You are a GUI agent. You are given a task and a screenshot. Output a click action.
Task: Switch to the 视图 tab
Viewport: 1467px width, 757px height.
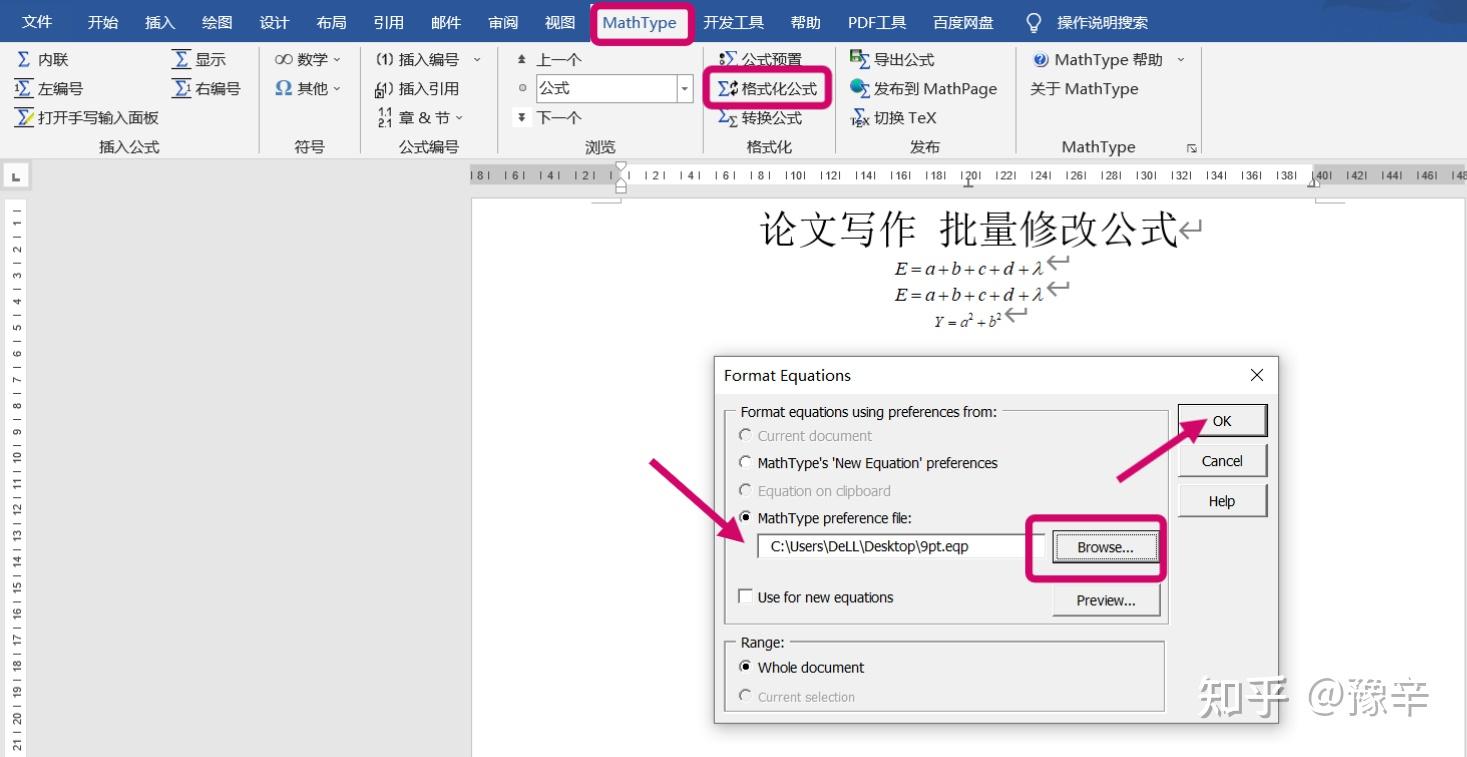pyautogui.click(x=560, y=22)
